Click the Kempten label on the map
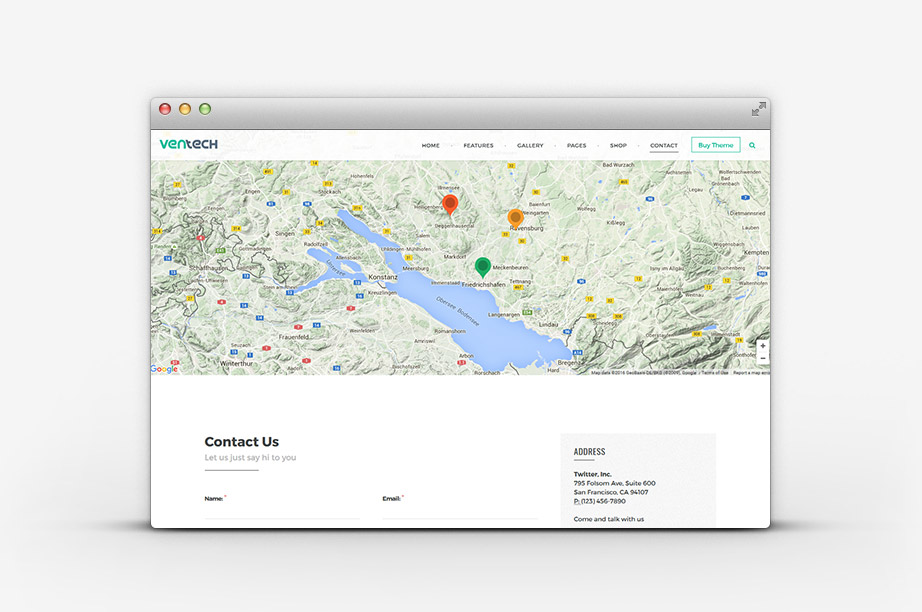922x612 pixels. pos(756,252)
